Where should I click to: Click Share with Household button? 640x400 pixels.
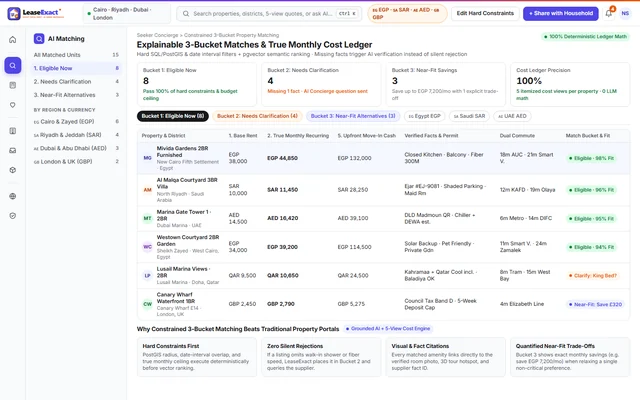point(561,13)
